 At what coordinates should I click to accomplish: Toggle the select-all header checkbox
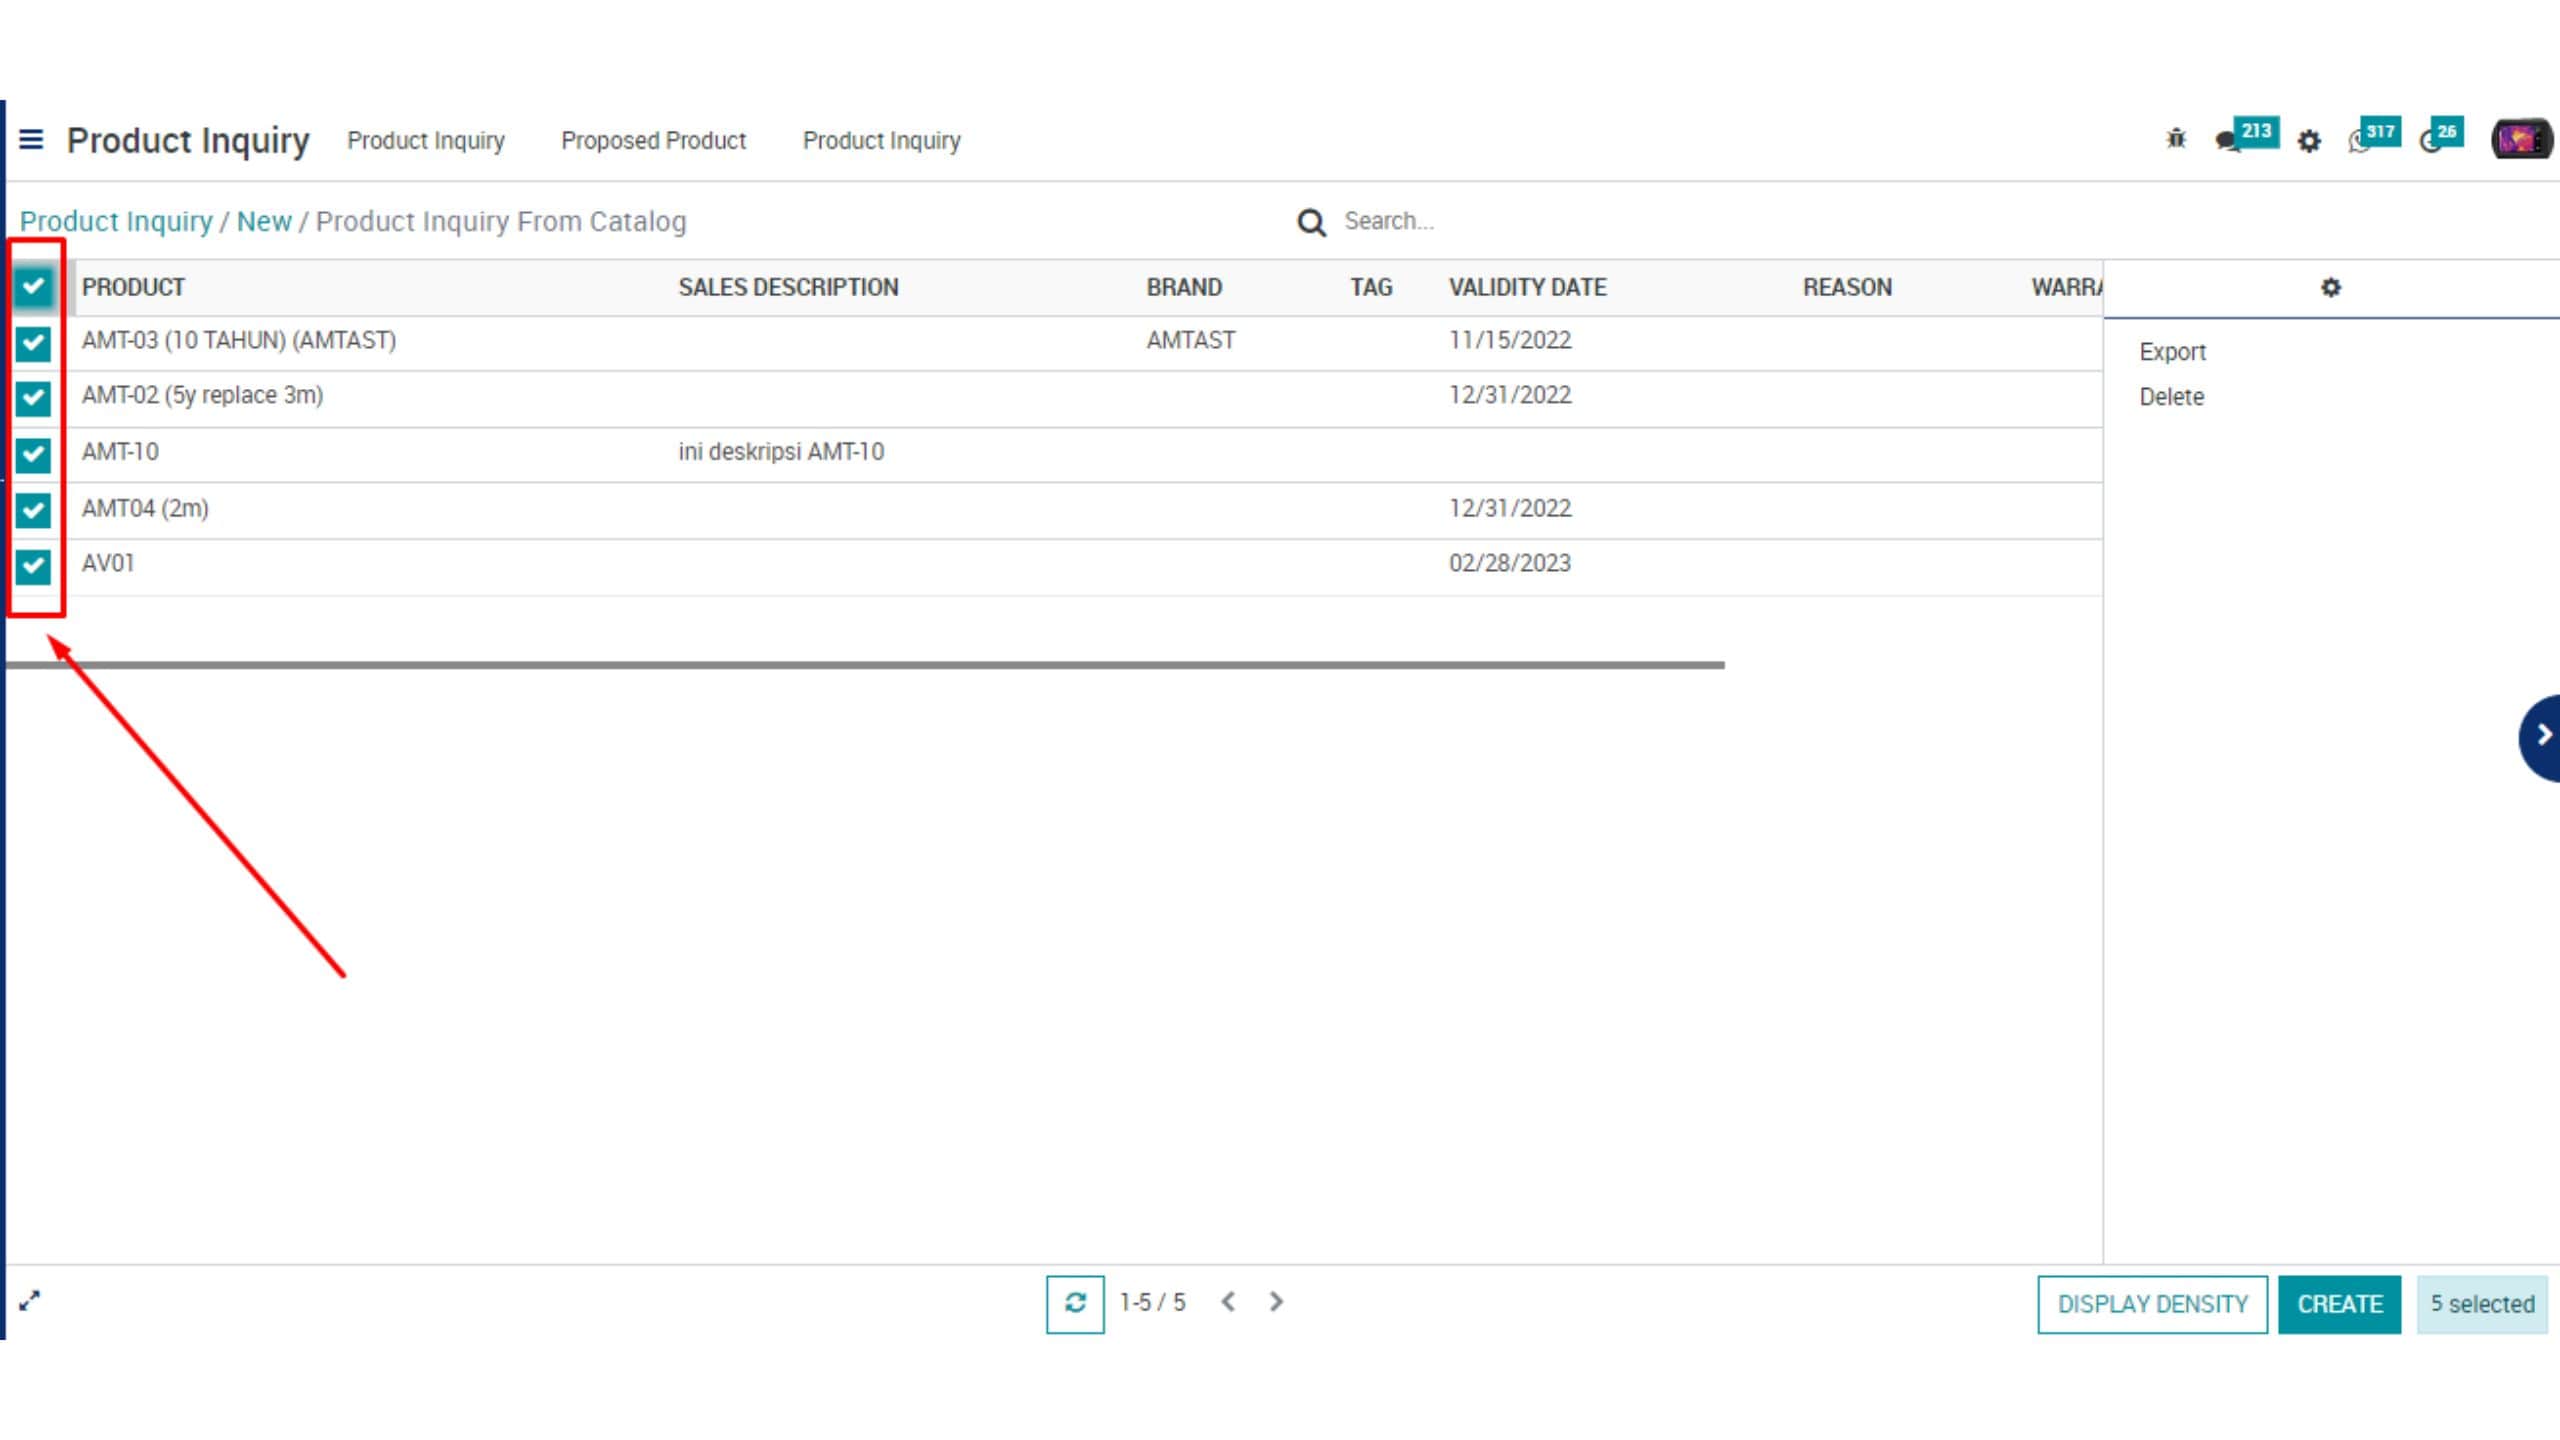[x=33, y=287]
